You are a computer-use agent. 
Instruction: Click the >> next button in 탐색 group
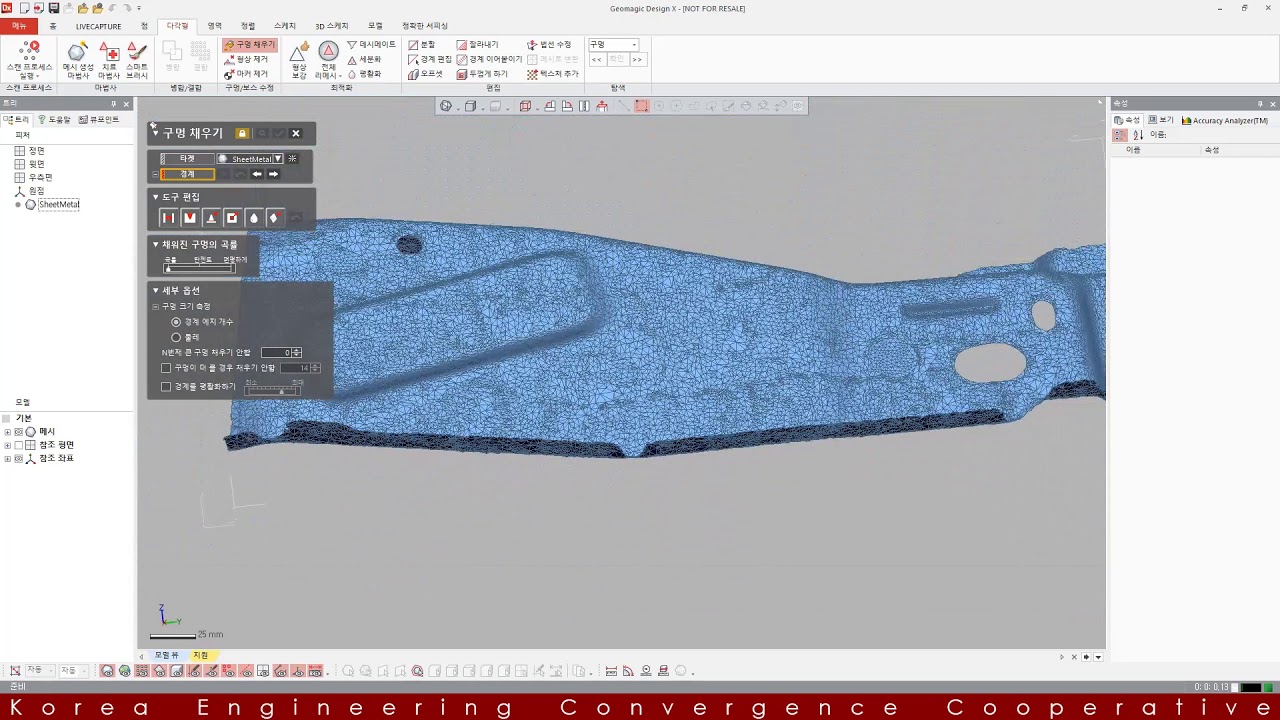[636, 60]
